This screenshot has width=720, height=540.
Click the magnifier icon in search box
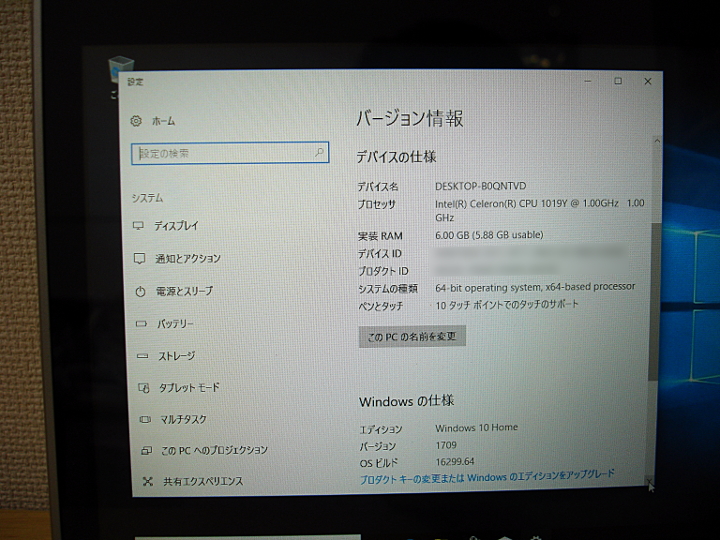pyautogui.click(x=319, y=152)
